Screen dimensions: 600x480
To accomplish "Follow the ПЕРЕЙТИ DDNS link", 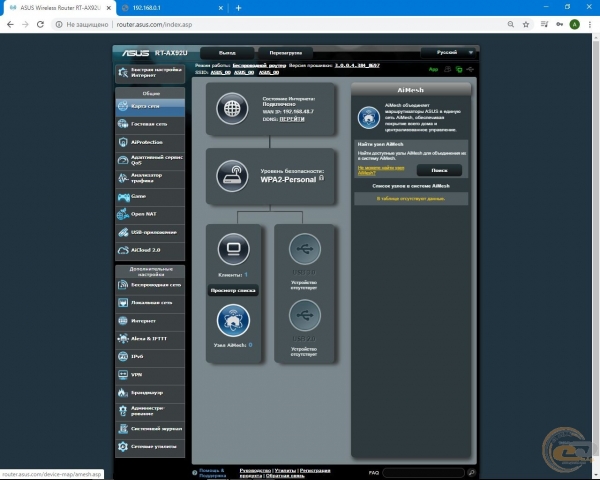I will pyautogui.click(x=292, y=119).
